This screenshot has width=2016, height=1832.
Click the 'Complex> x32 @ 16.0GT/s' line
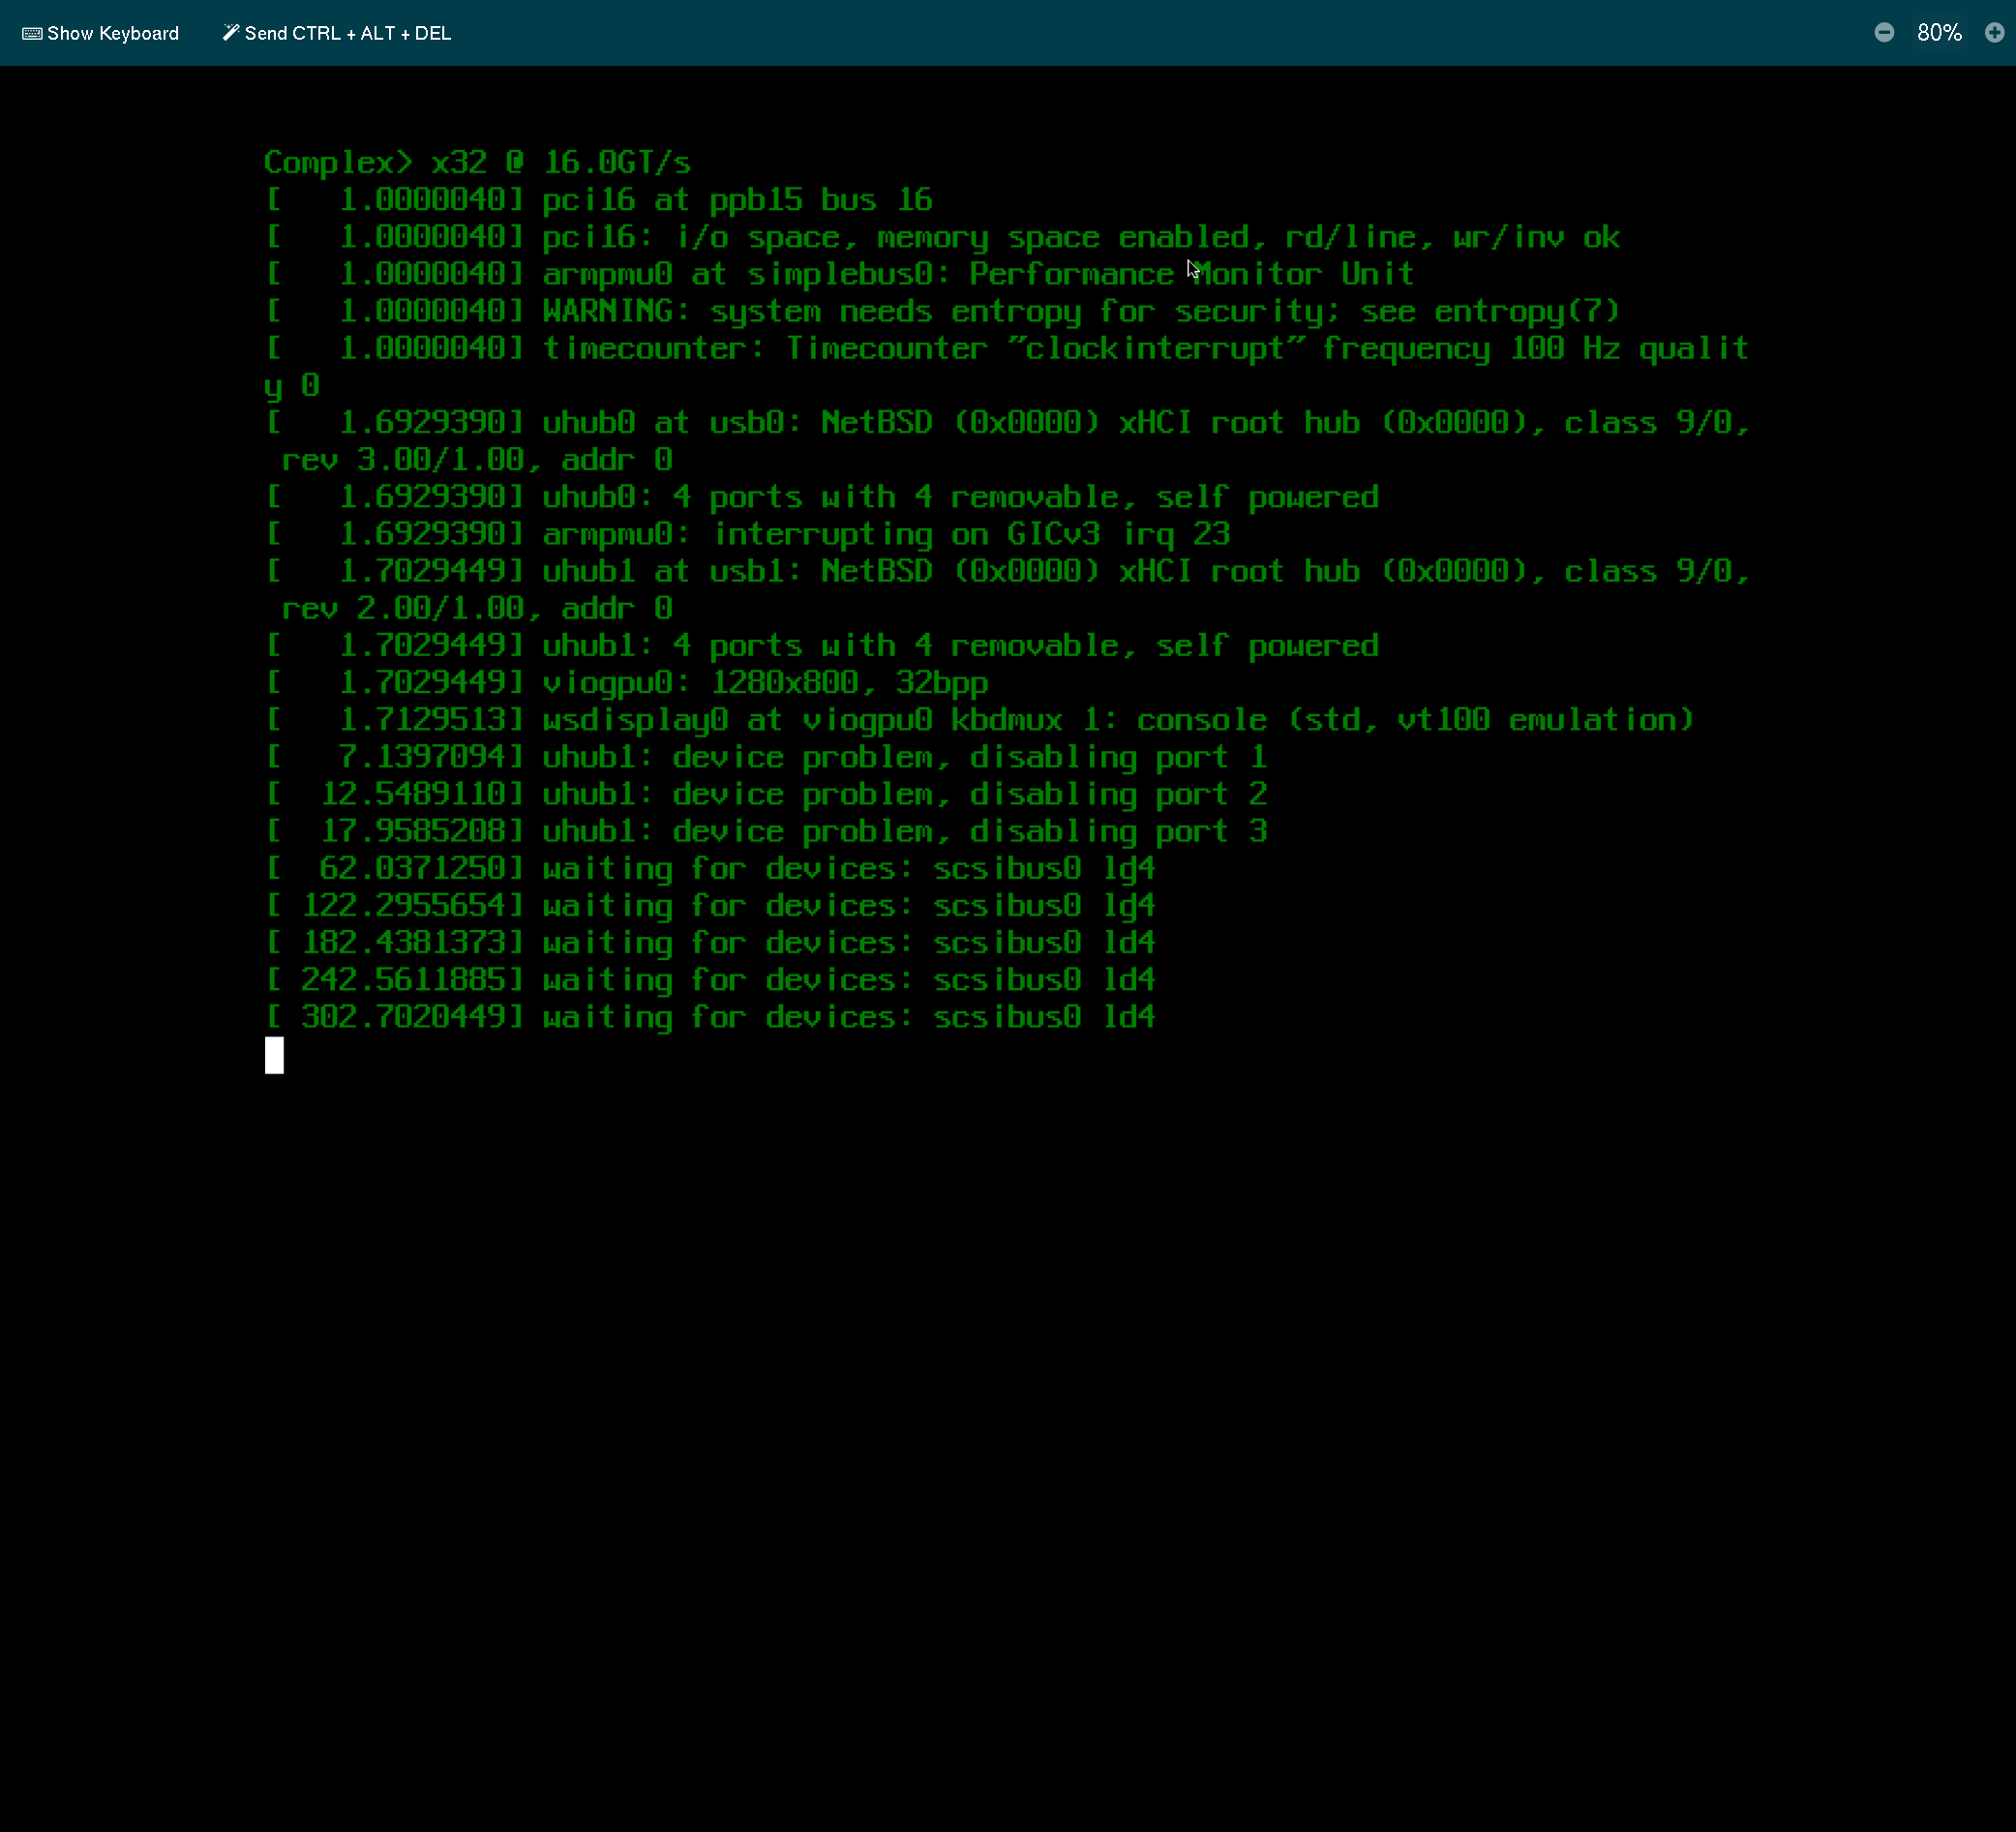477,162
